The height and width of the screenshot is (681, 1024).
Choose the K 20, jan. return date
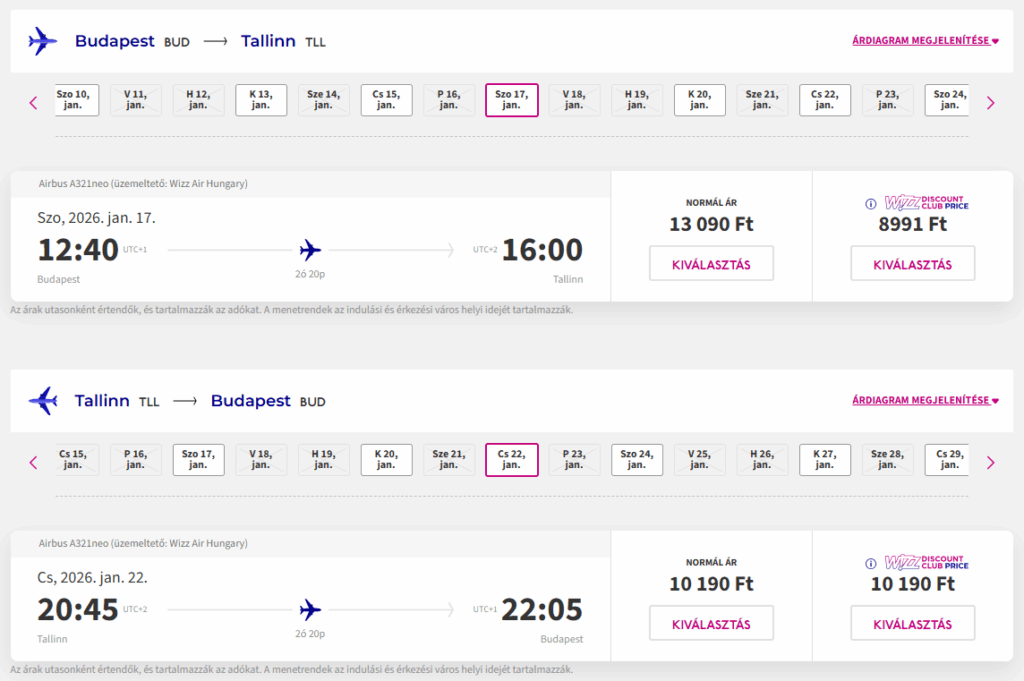pyautogui.click(x=386, y=460)
